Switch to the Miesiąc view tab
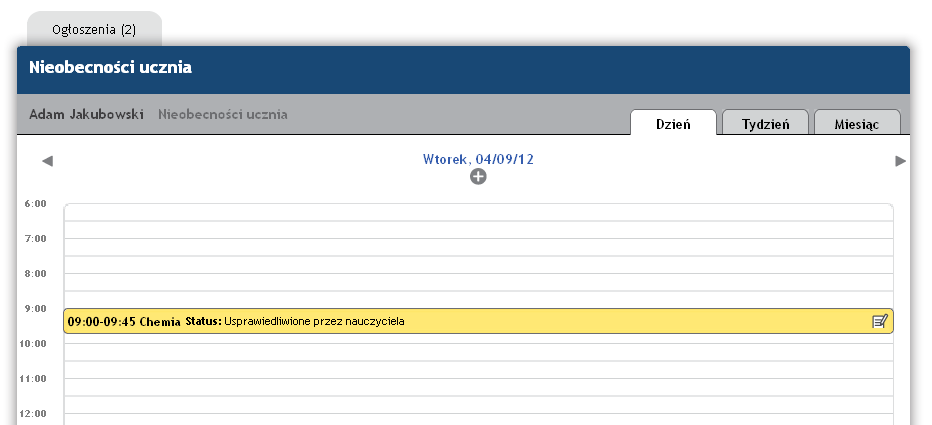 857,123
